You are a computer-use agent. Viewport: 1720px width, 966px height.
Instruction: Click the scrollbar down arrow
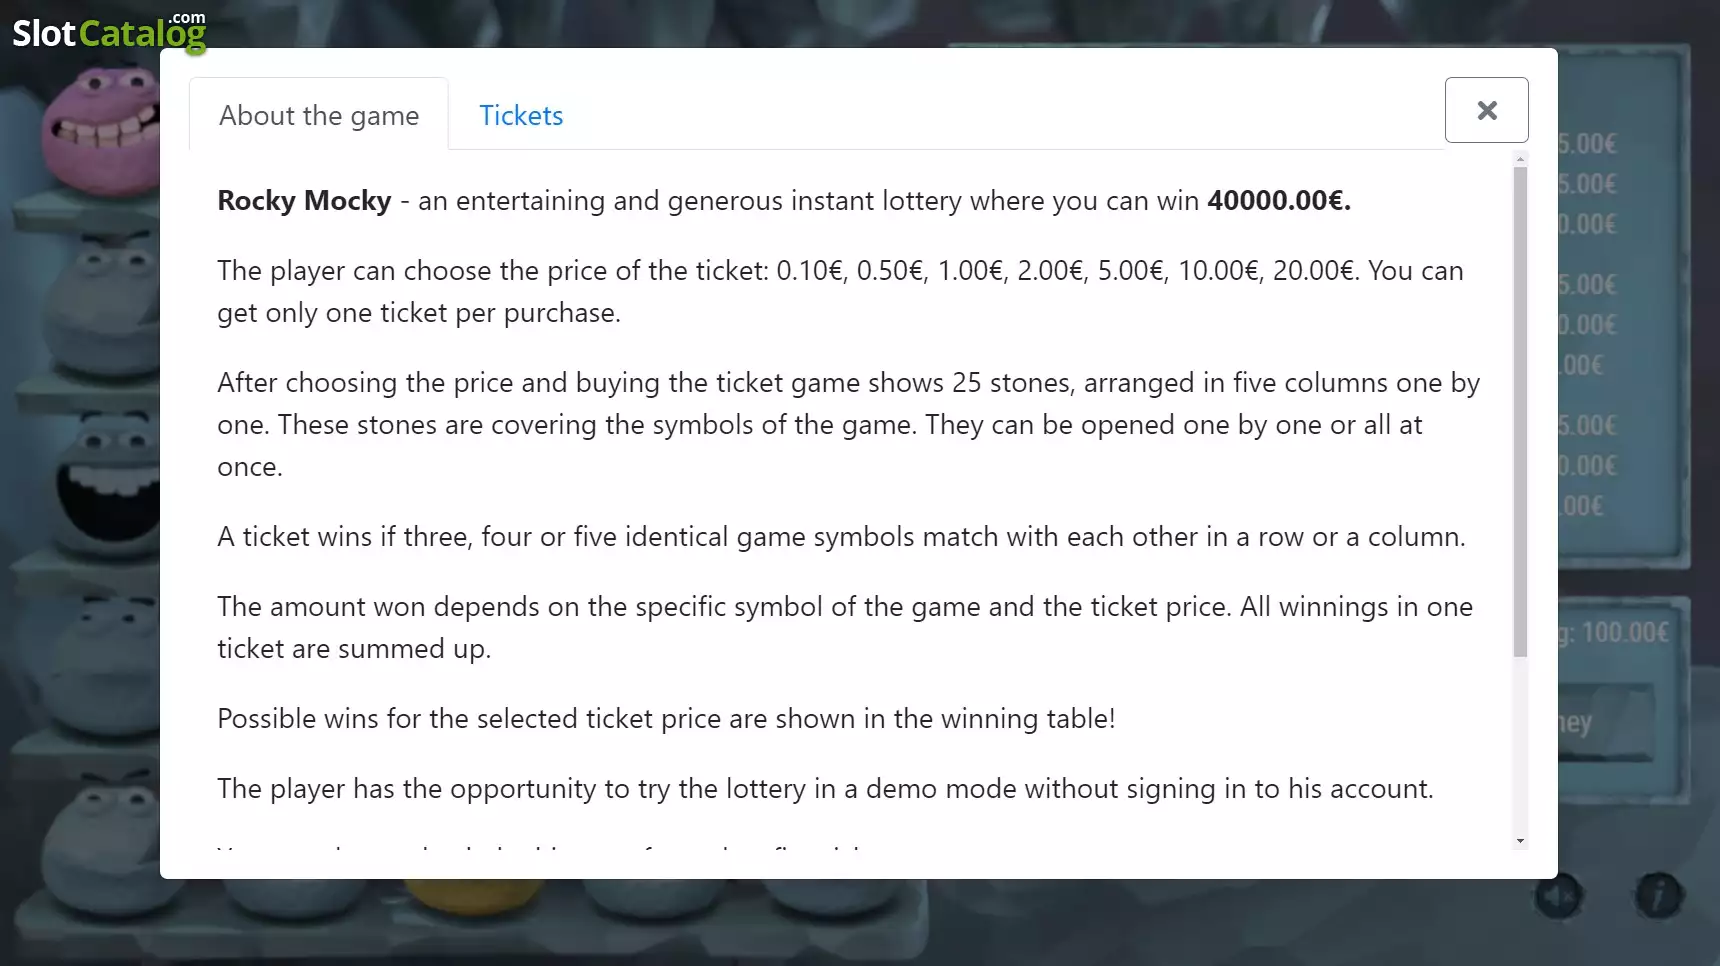1520,842
